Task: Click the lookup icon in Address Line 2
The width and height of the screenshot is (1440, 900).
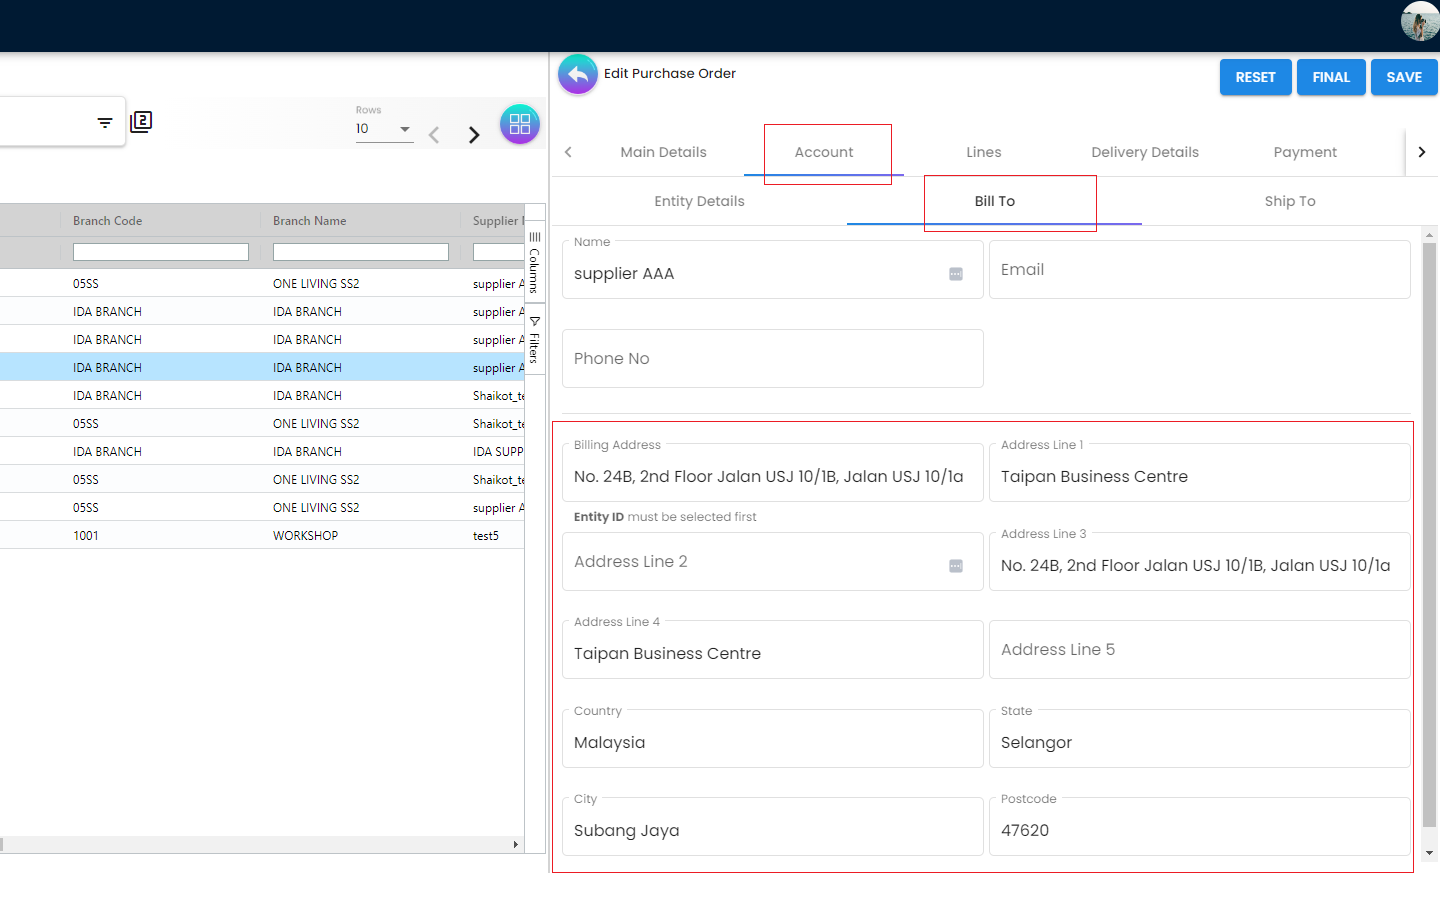Action: tap(956, 566)
